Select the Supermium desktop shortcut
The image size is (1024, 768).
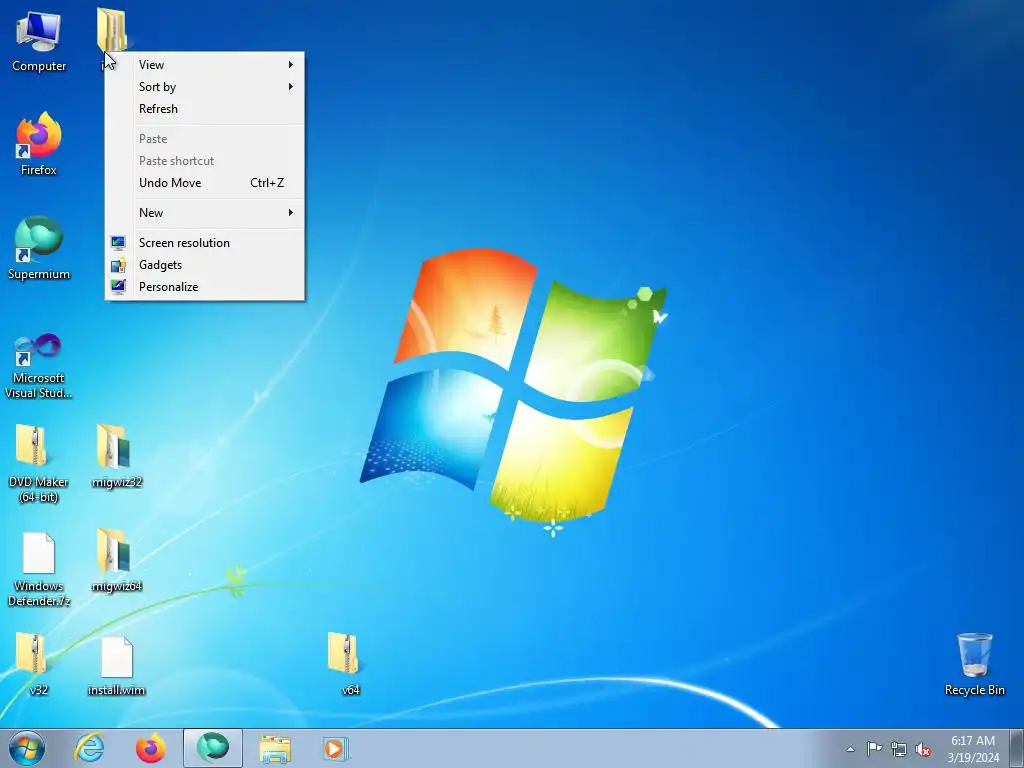pyautogui.click(x=39, y=248)
